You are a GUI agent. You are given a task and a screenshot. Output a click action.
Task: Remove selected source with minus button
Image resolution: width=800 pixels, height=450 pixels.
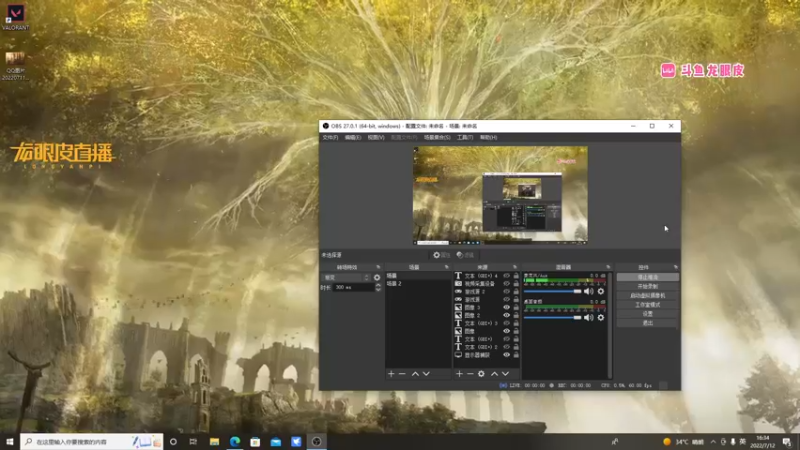[x=470, y=374]
